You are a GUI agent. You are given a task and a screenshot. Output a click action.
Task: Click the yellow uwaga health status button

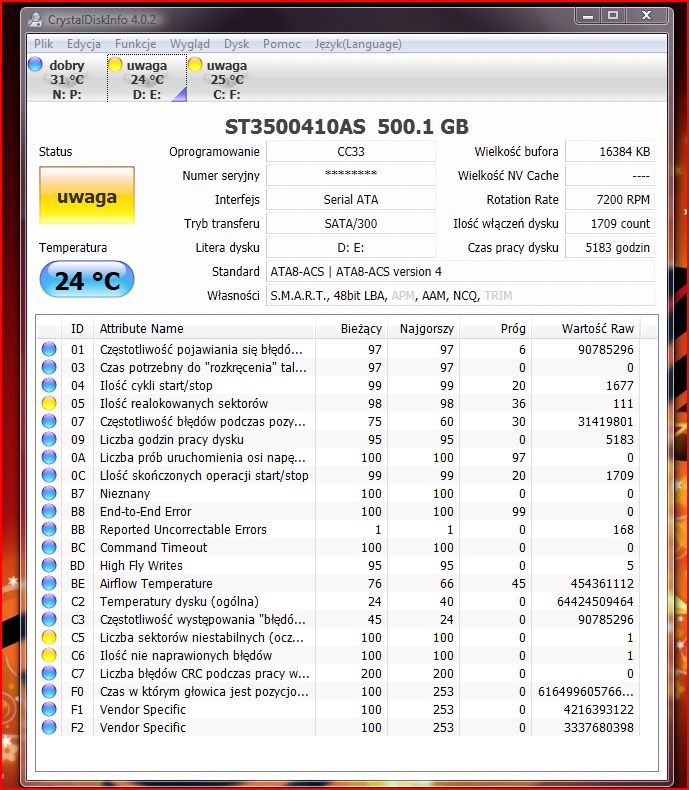click(x=87, y=195)
